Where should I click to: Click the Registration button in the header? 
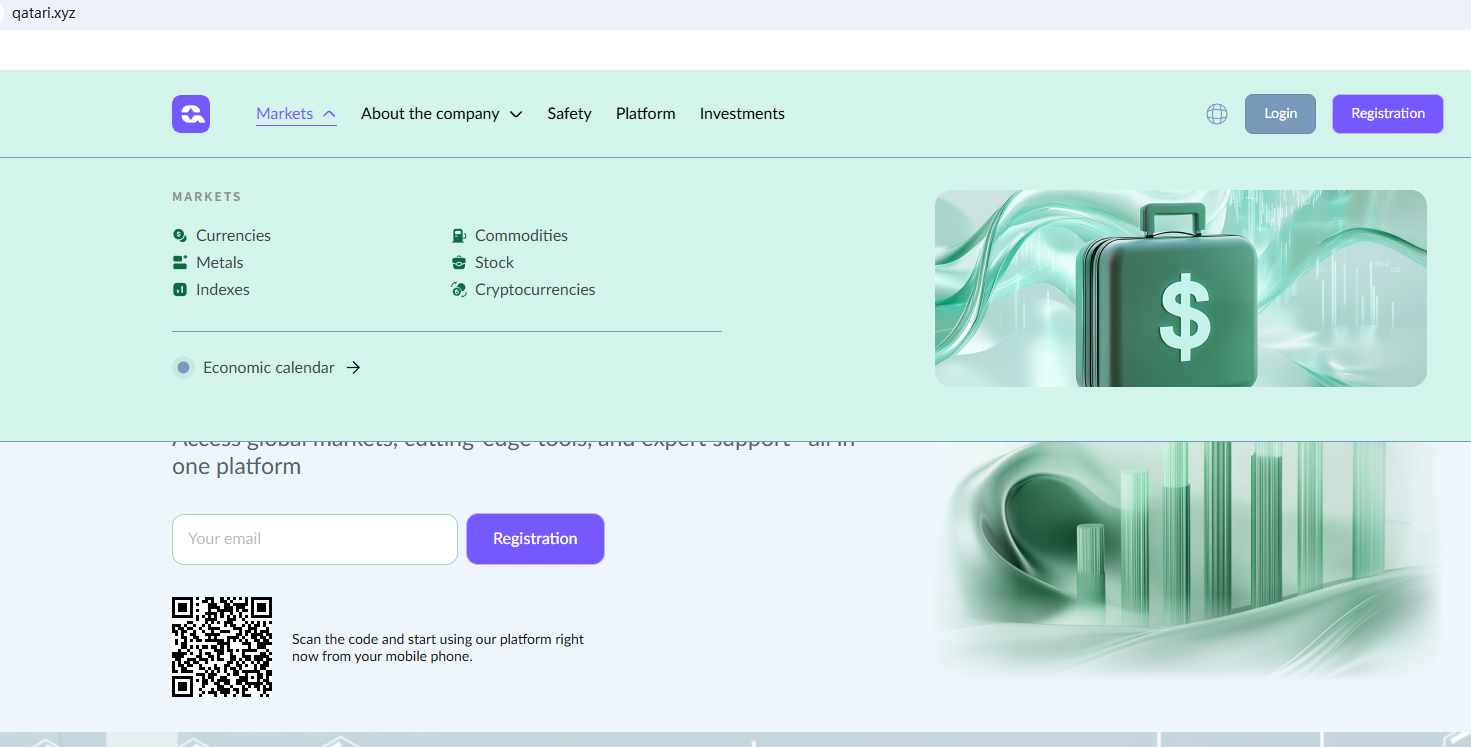coord(1388,114)
